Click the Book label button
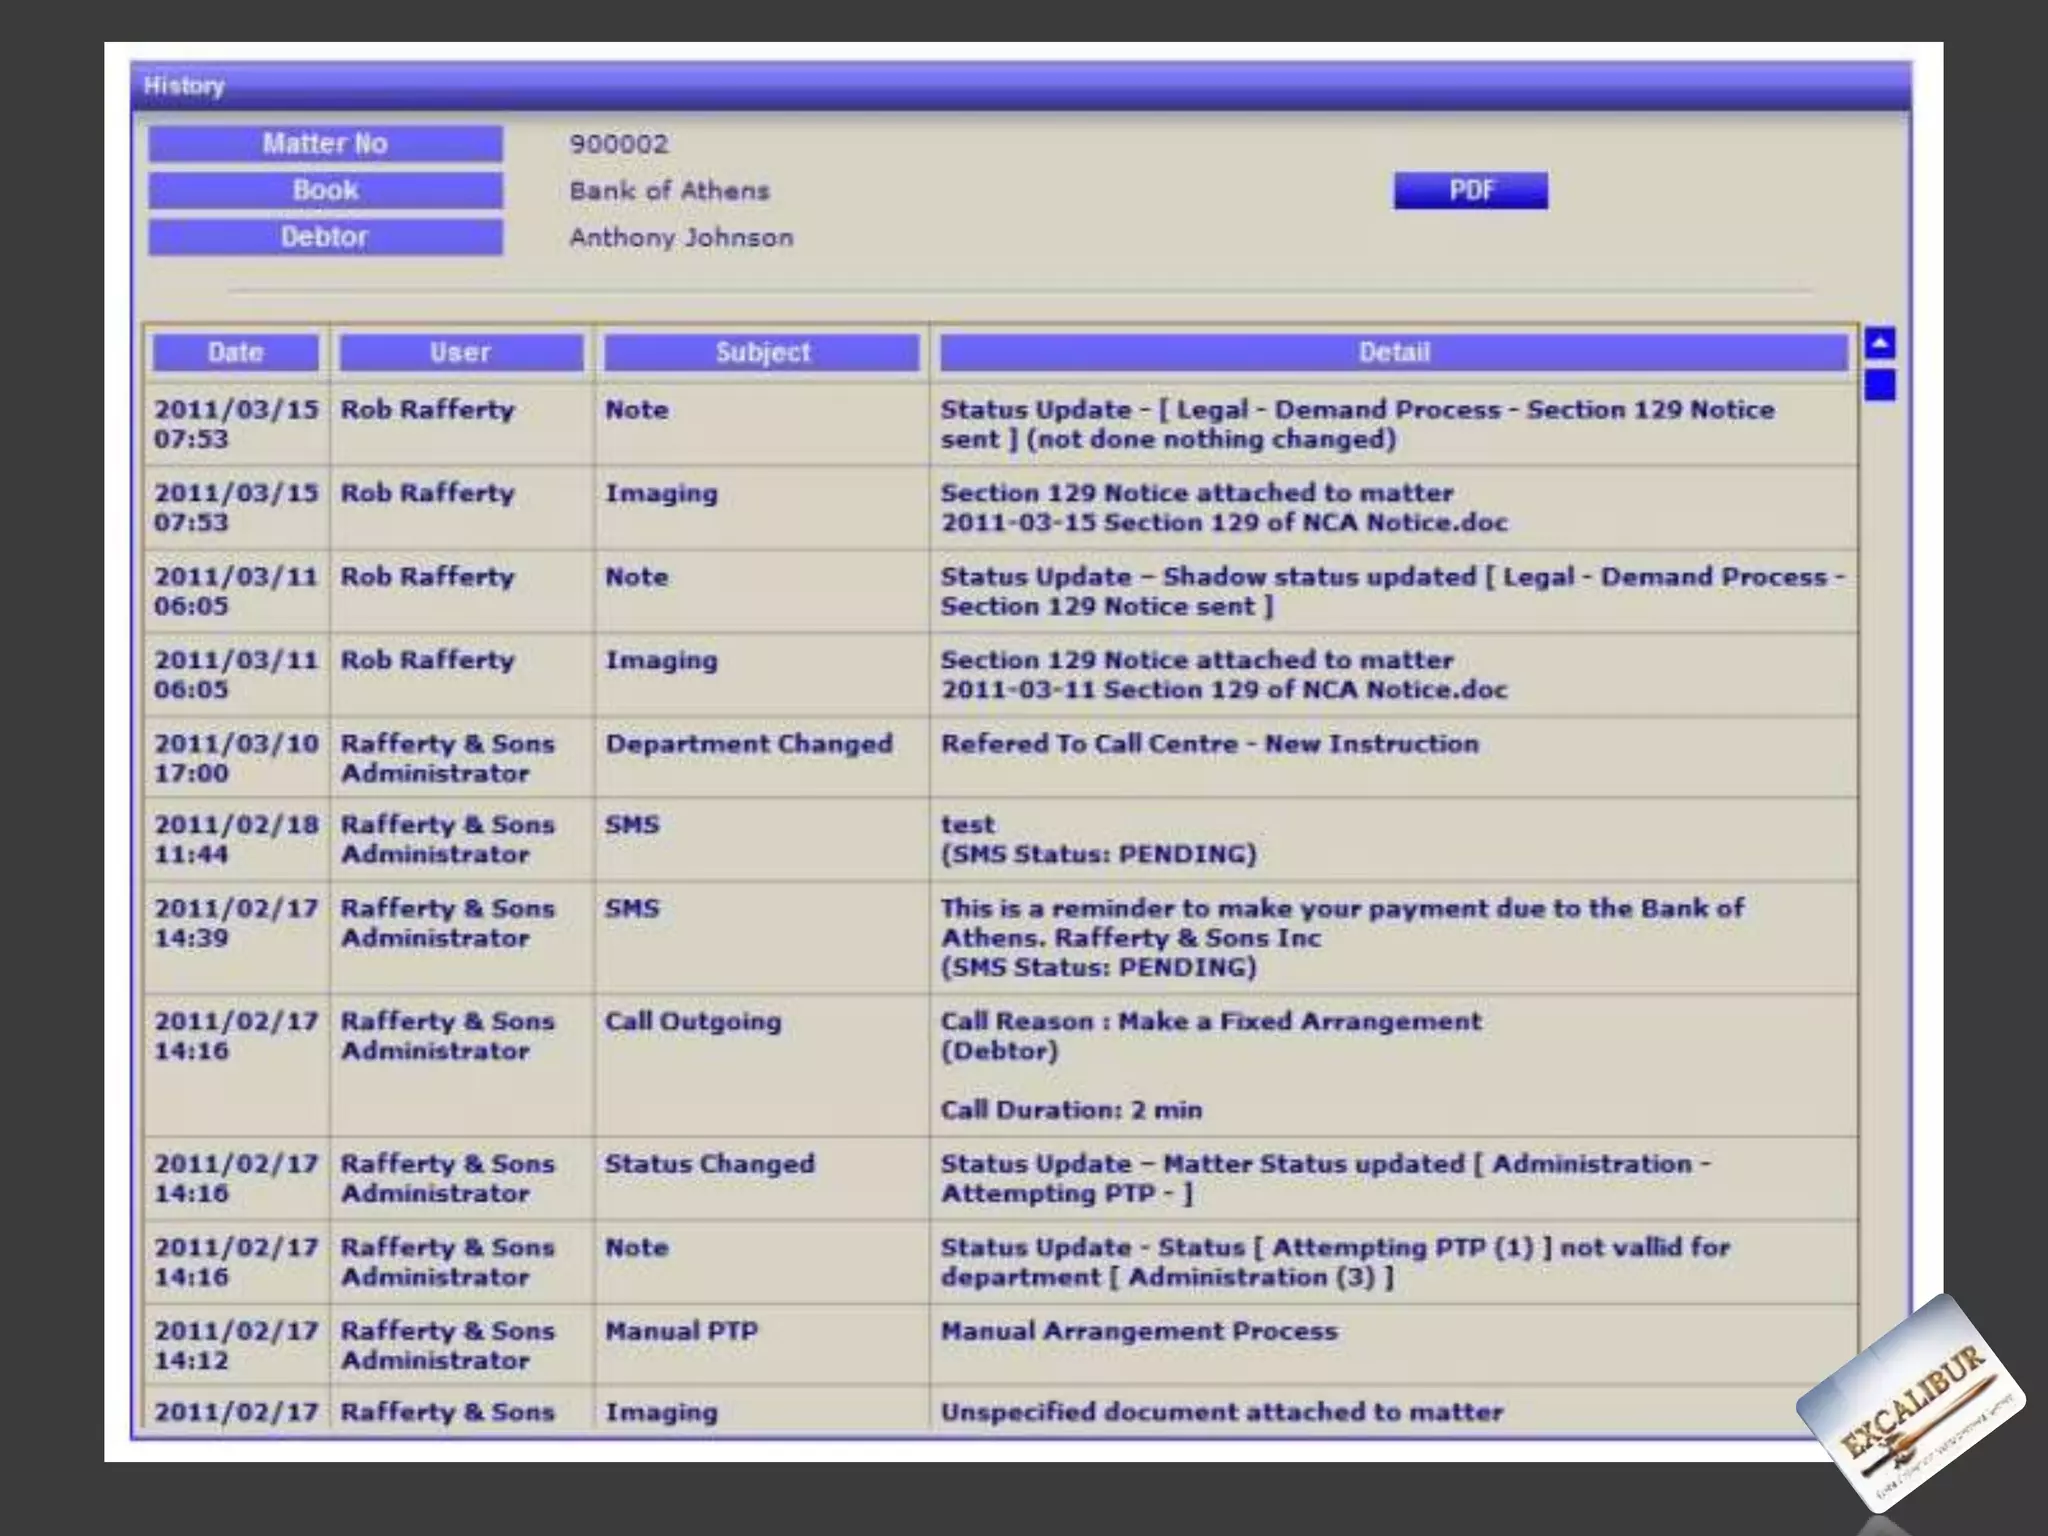 (325, 190)
